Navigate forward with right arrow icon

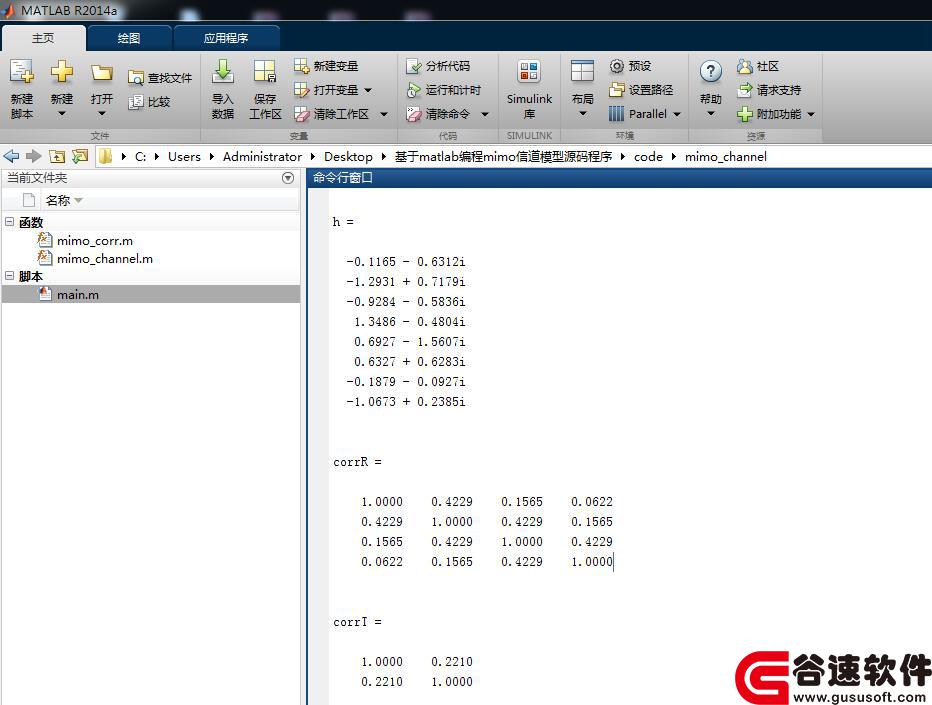pyautogui.click(x=33, y=156)
